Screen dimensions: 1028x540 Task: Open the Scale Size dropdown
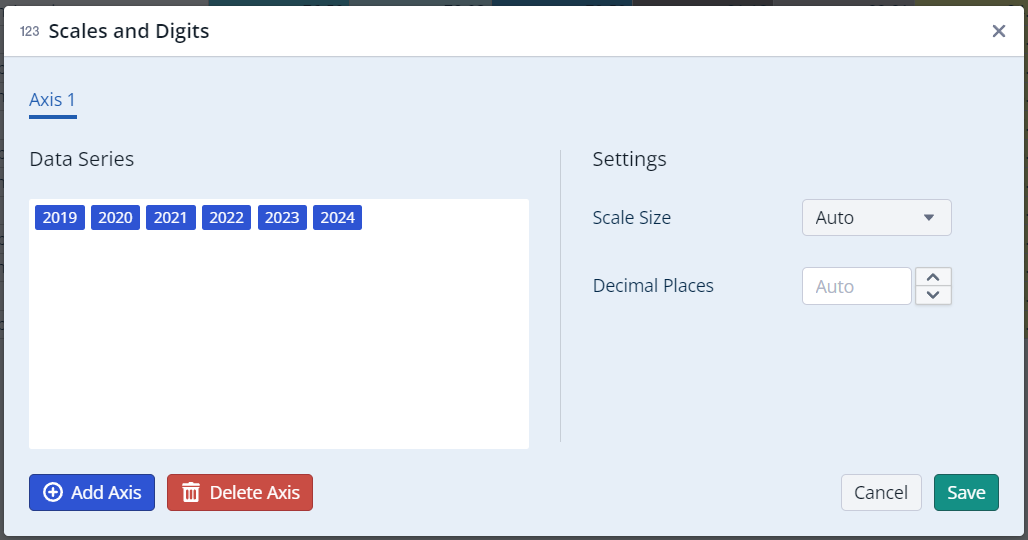(x=876, y=218)
